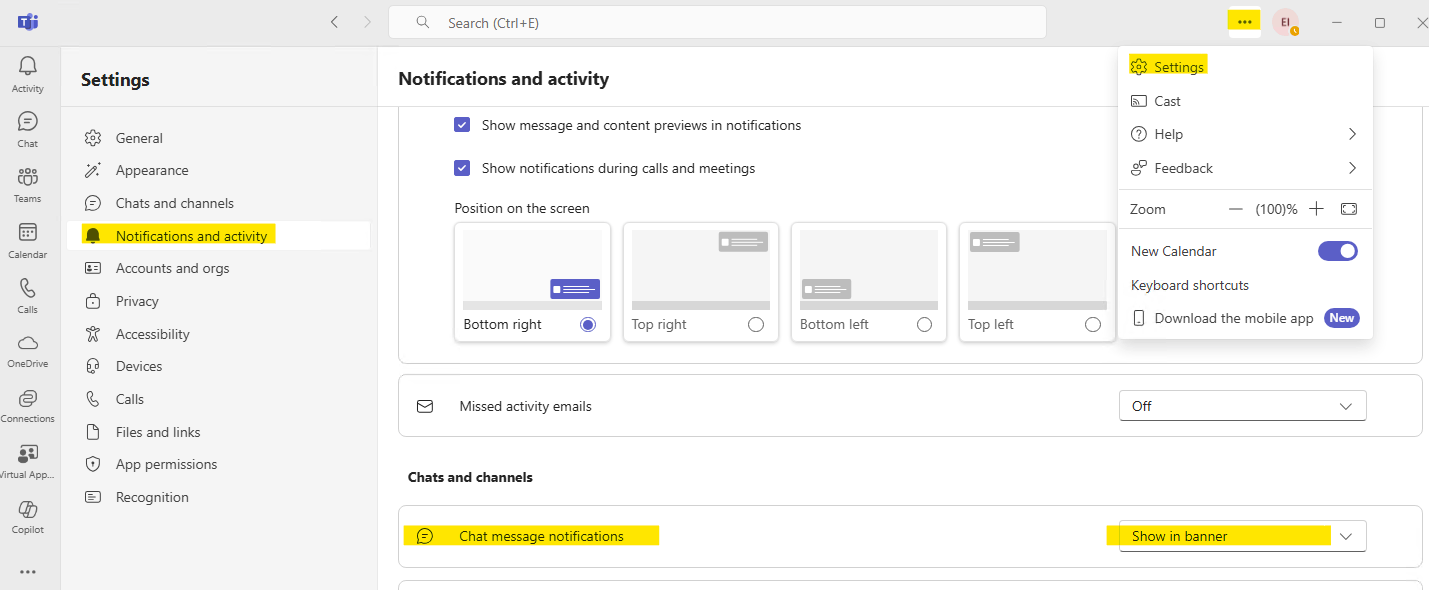The height and width of the screenshot is (590, 1429).
Task: Open the Calls phone icon
Action: pyautogui.click(x=28, y=289)
